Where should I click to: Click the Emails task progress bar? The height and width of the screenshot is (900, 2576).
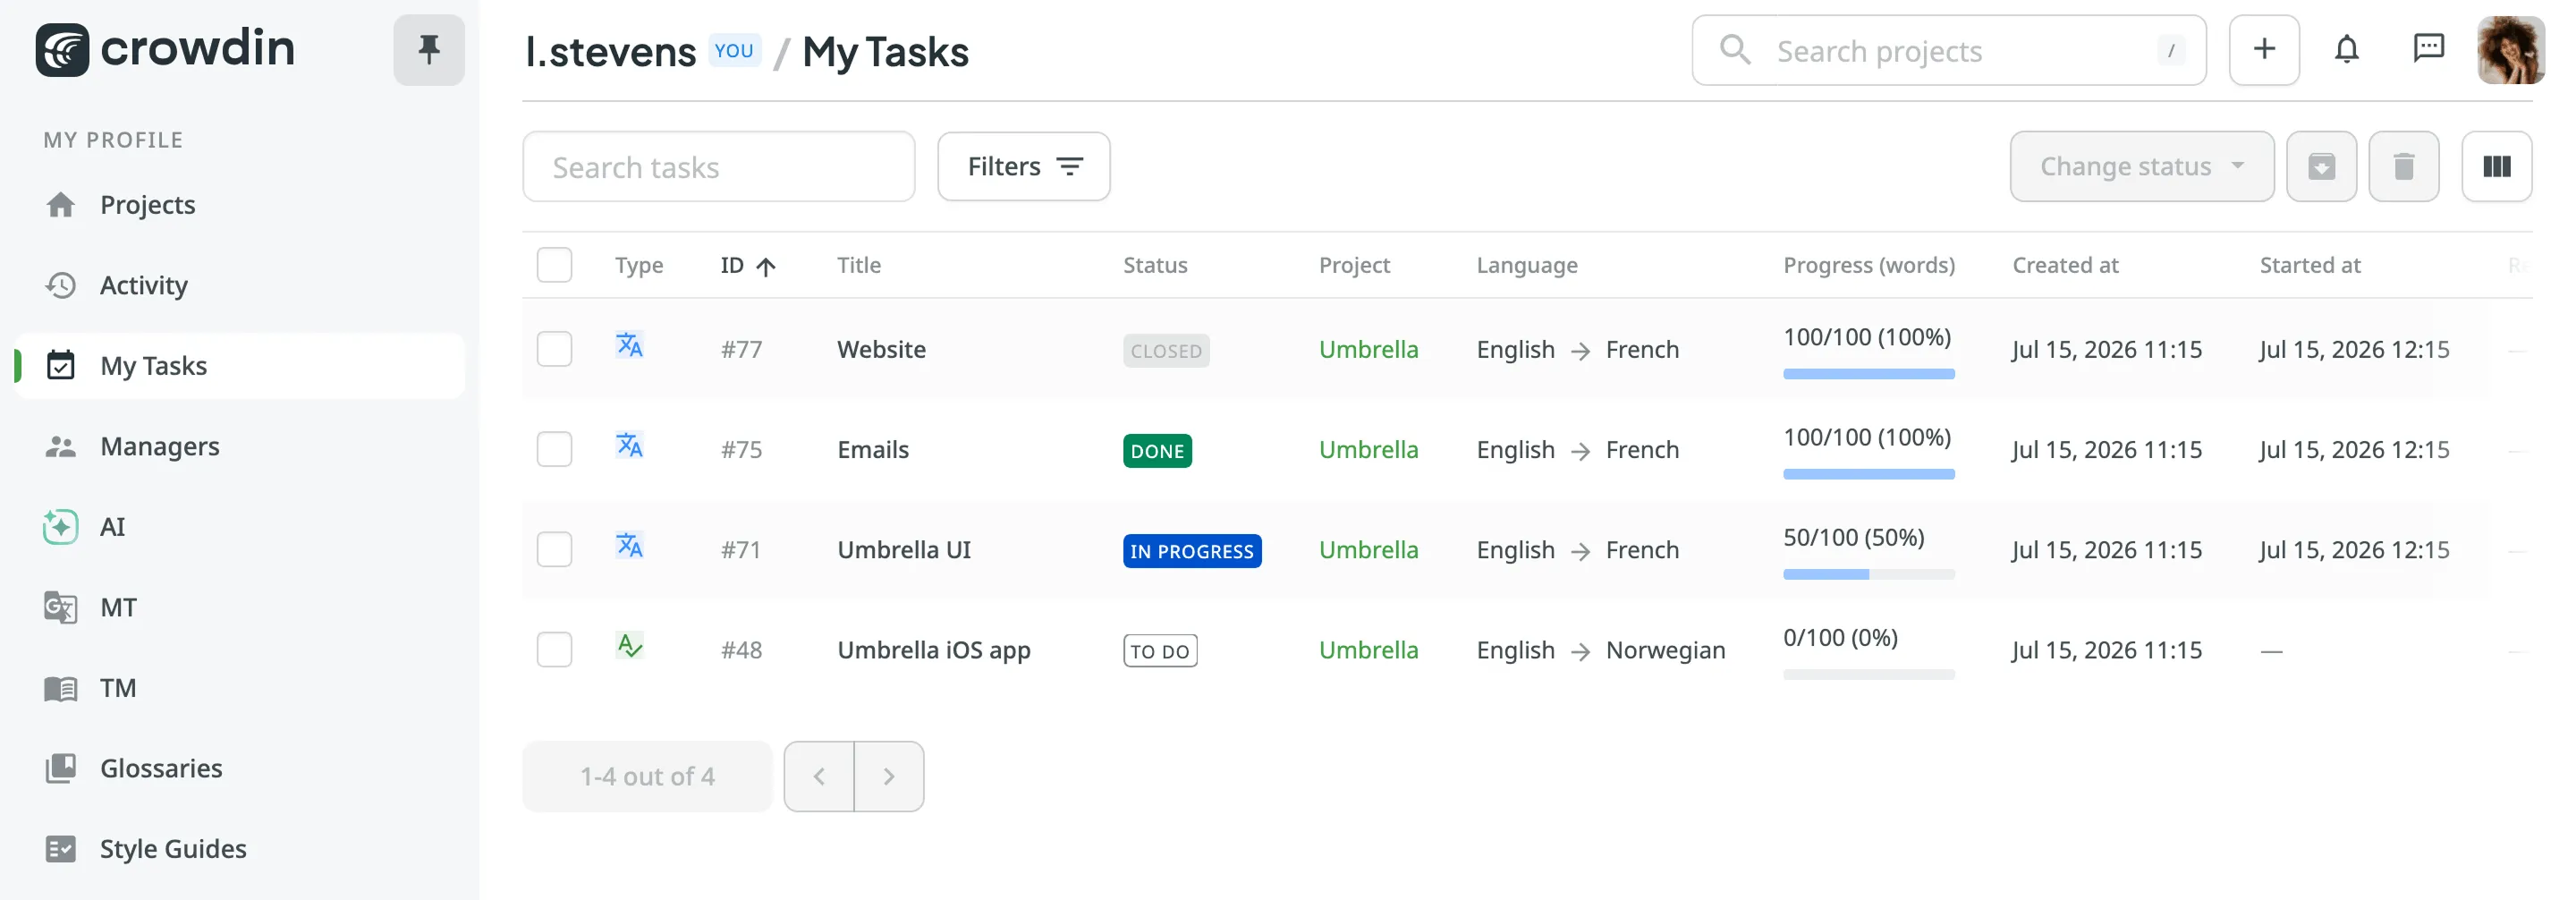click(x=1868, y=474)
